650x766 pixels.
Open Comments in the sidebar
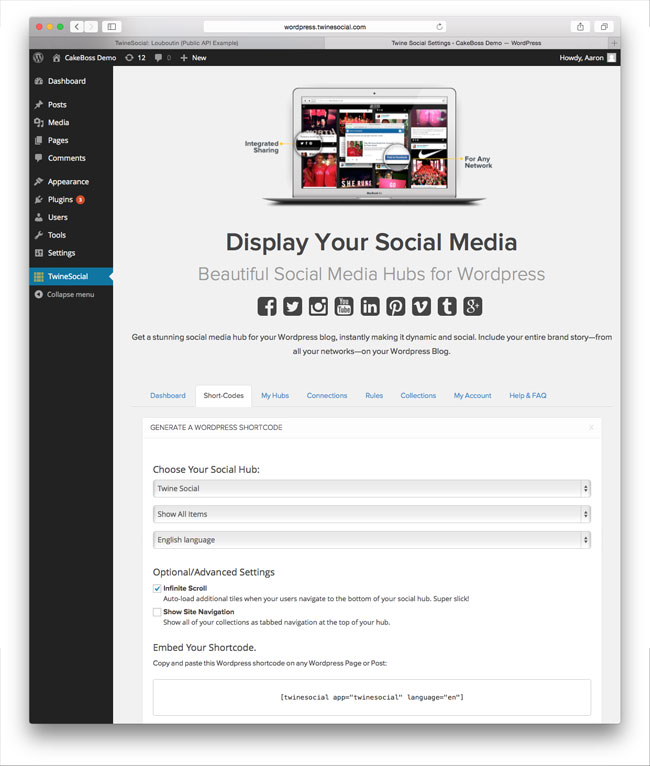click(x=71, y=158)
